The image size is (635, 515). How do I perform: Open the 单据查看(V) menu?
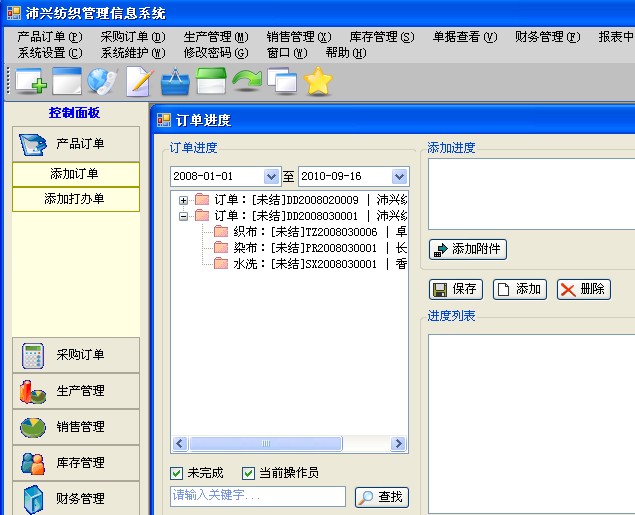[465, 37]
